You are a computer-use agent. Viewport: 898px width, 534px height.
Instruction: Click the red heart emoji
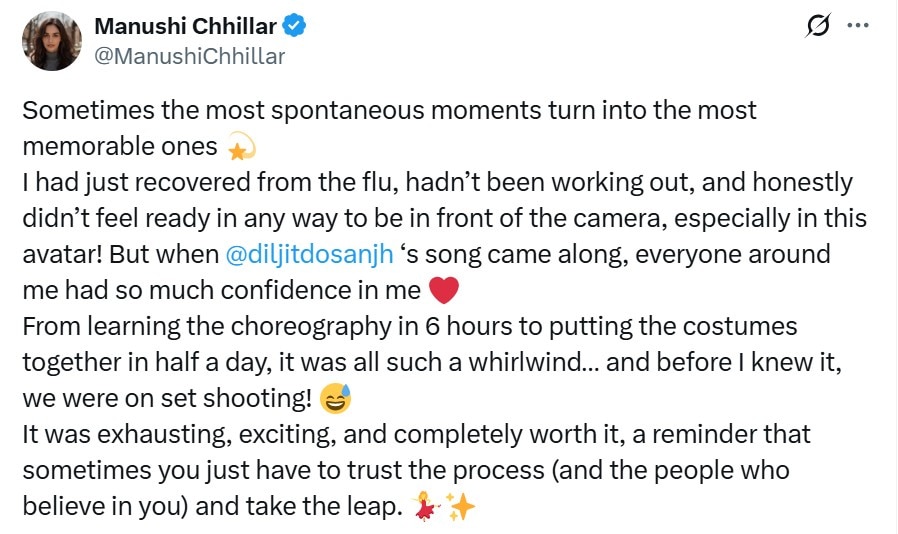click(x=443, y=292)
